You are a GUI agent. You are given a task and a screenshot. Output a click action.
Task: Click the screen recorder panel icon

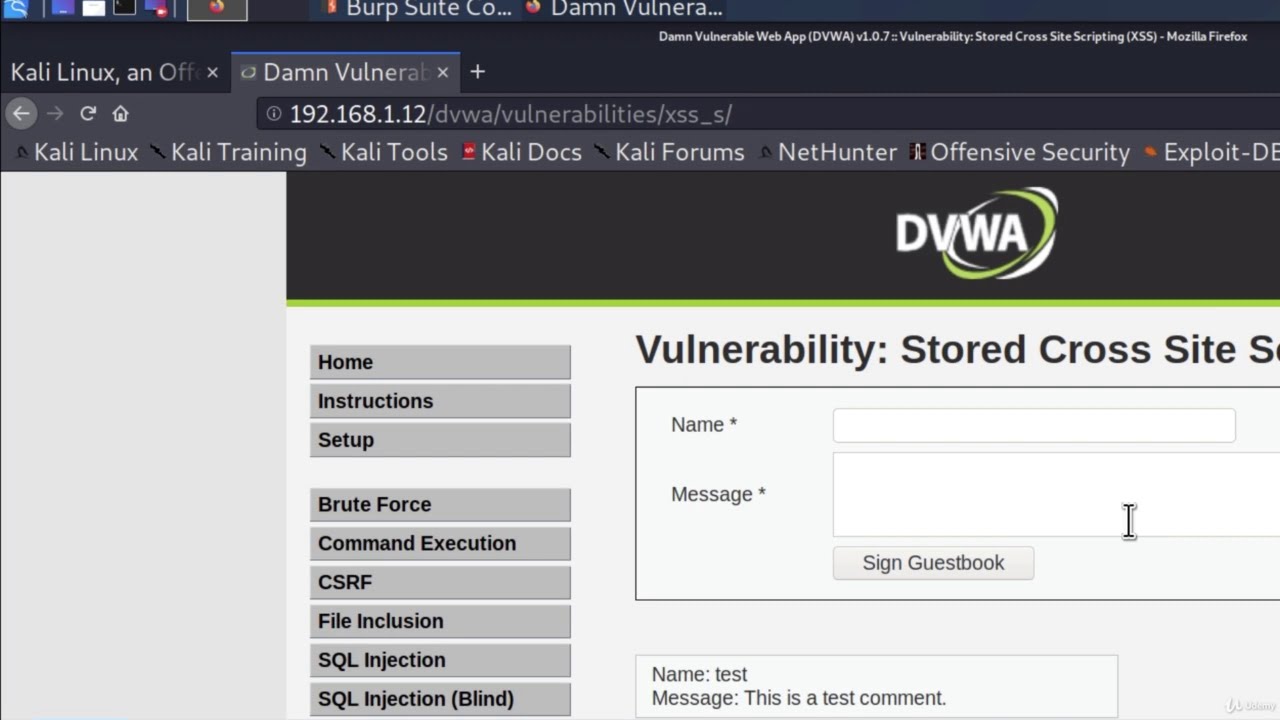156,9
